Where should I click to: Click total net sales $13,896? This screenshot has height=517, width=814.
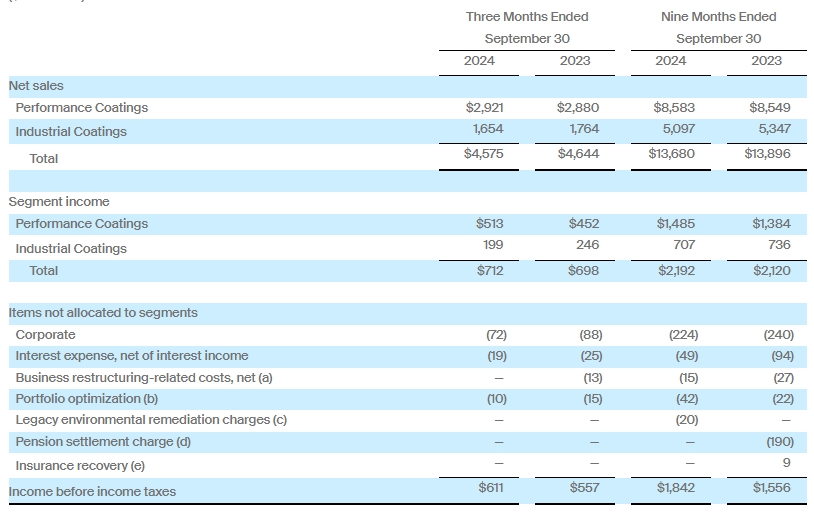click(767, 154)
